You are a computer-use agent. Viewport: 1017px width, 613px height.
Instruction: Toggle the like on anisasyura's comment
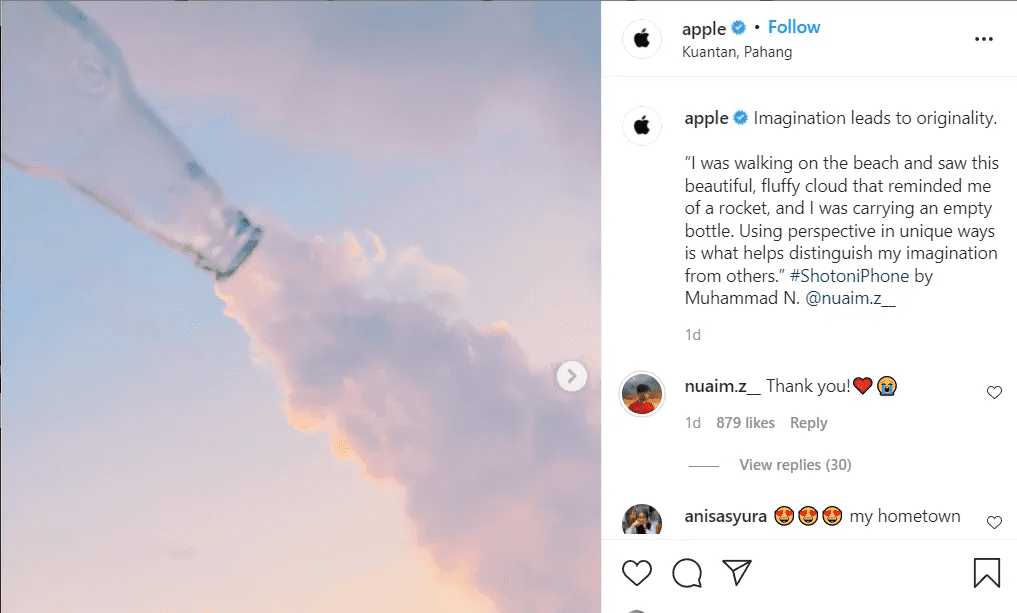coord(994,521)
